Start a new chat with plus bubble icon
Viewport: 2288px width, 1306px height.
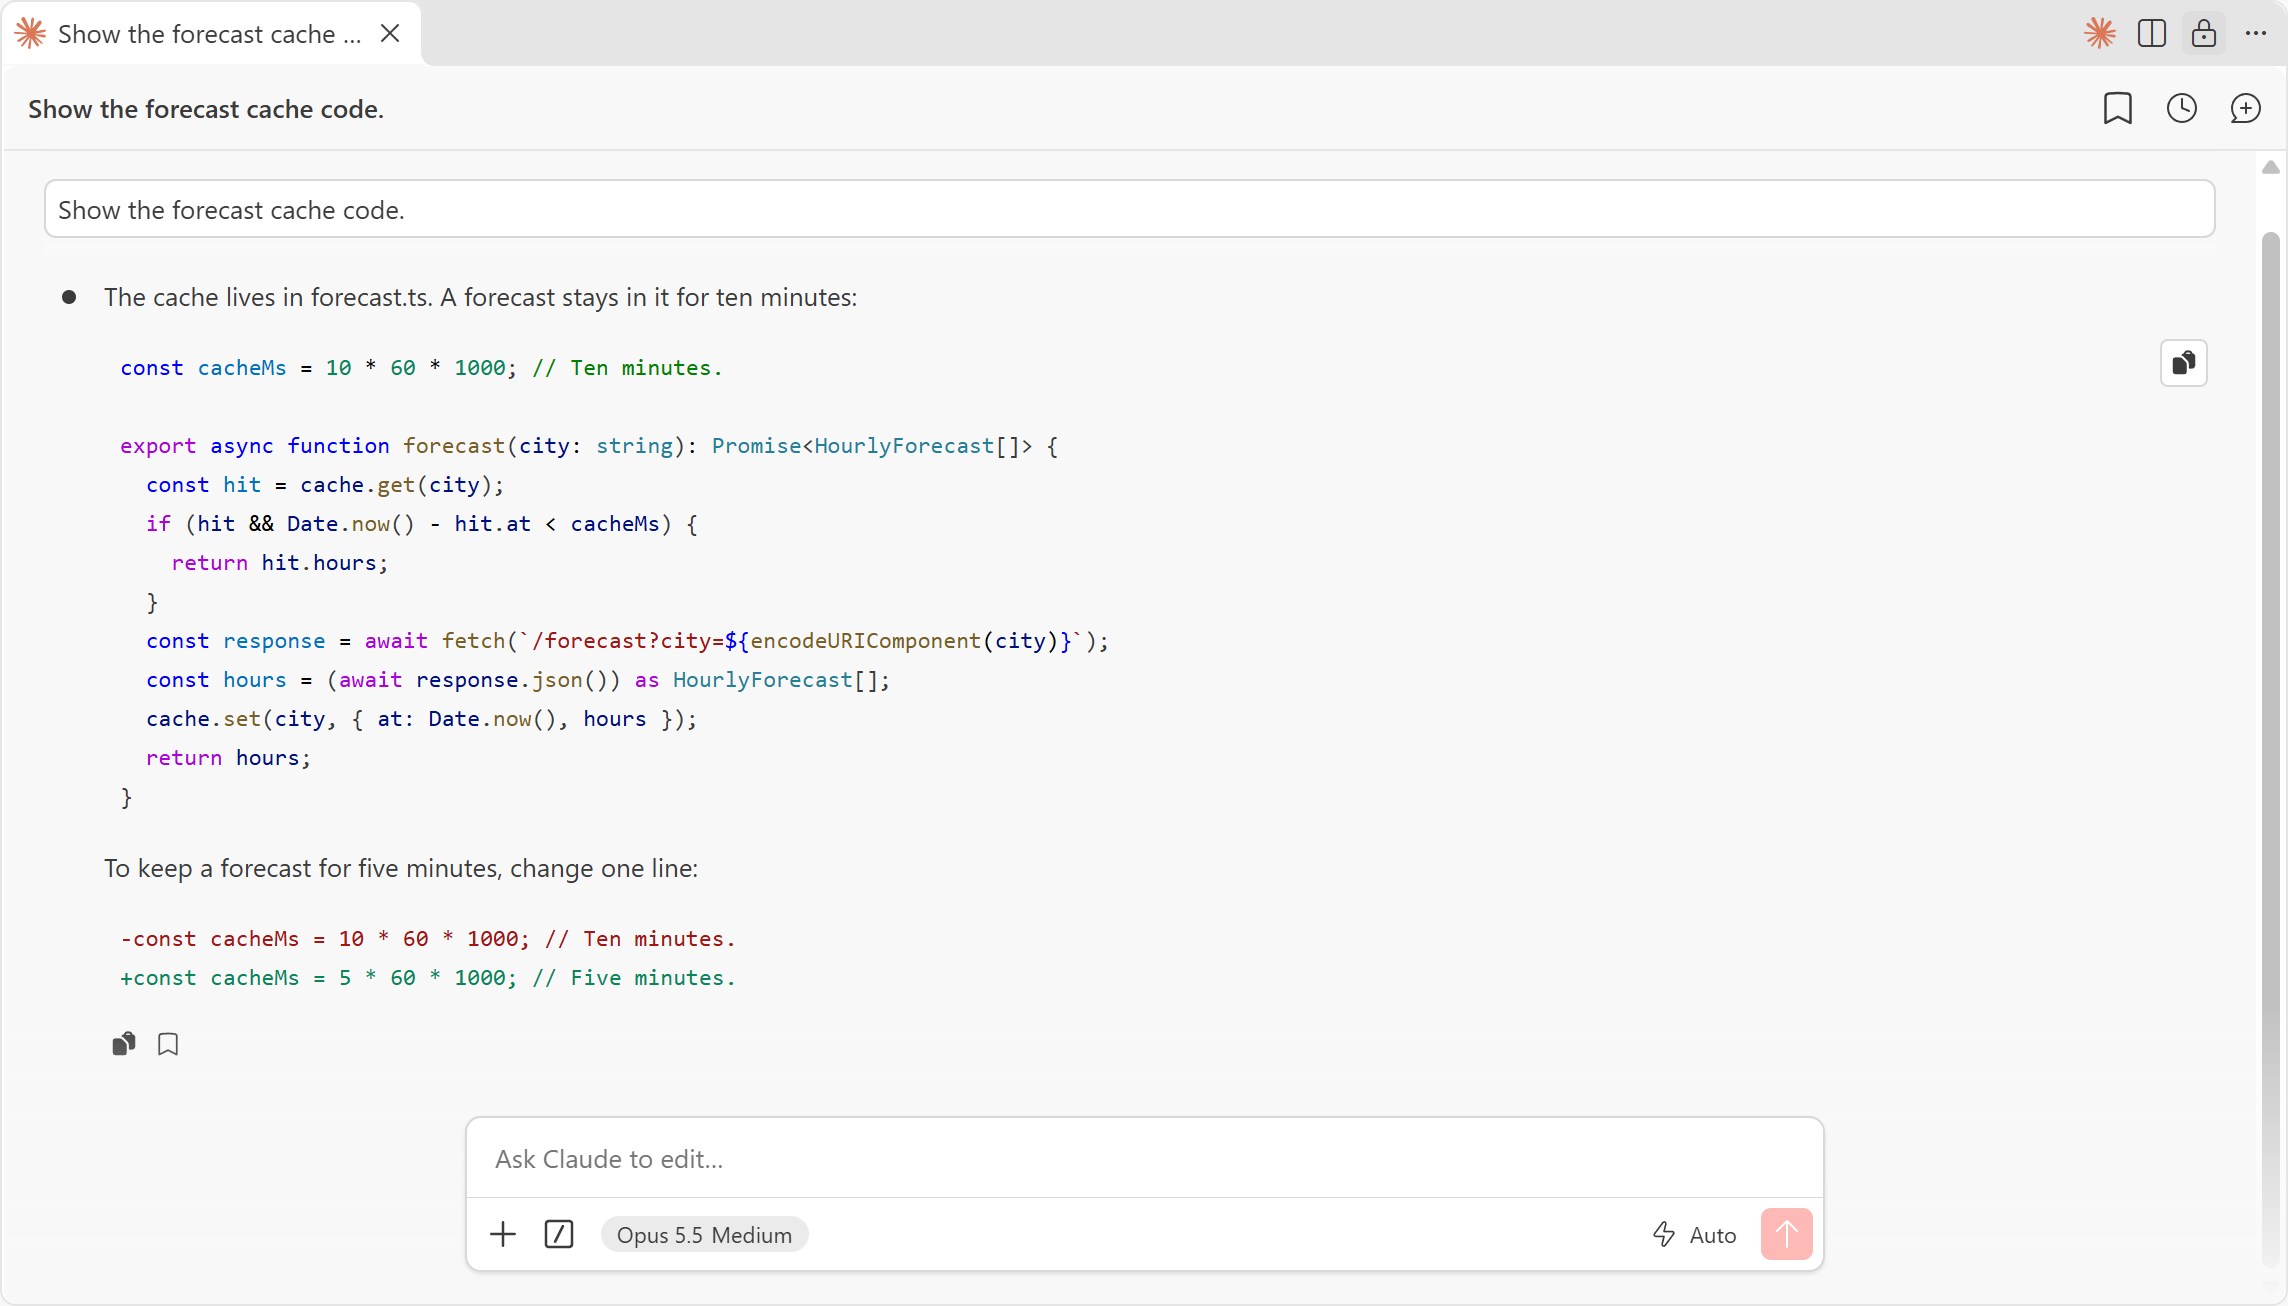(2246, 108)
